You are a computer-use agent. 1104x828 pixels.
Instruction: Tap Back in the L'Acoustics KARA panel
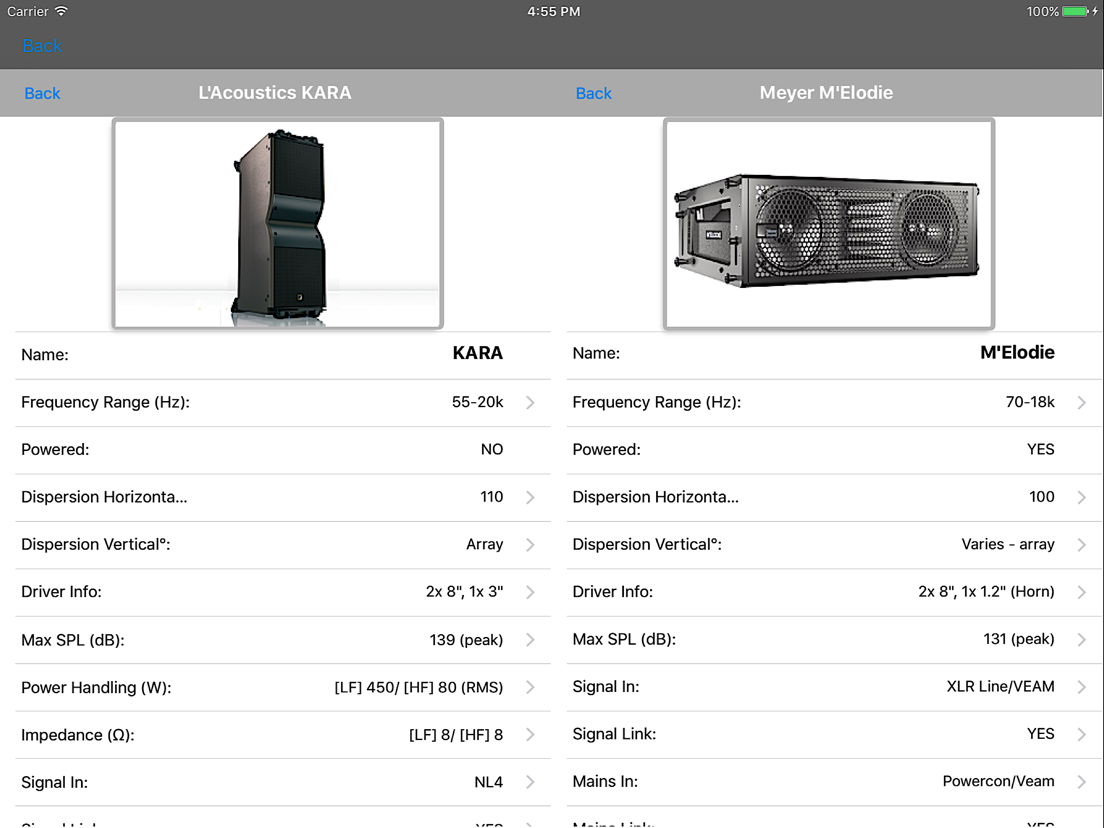tap(42, 93)
